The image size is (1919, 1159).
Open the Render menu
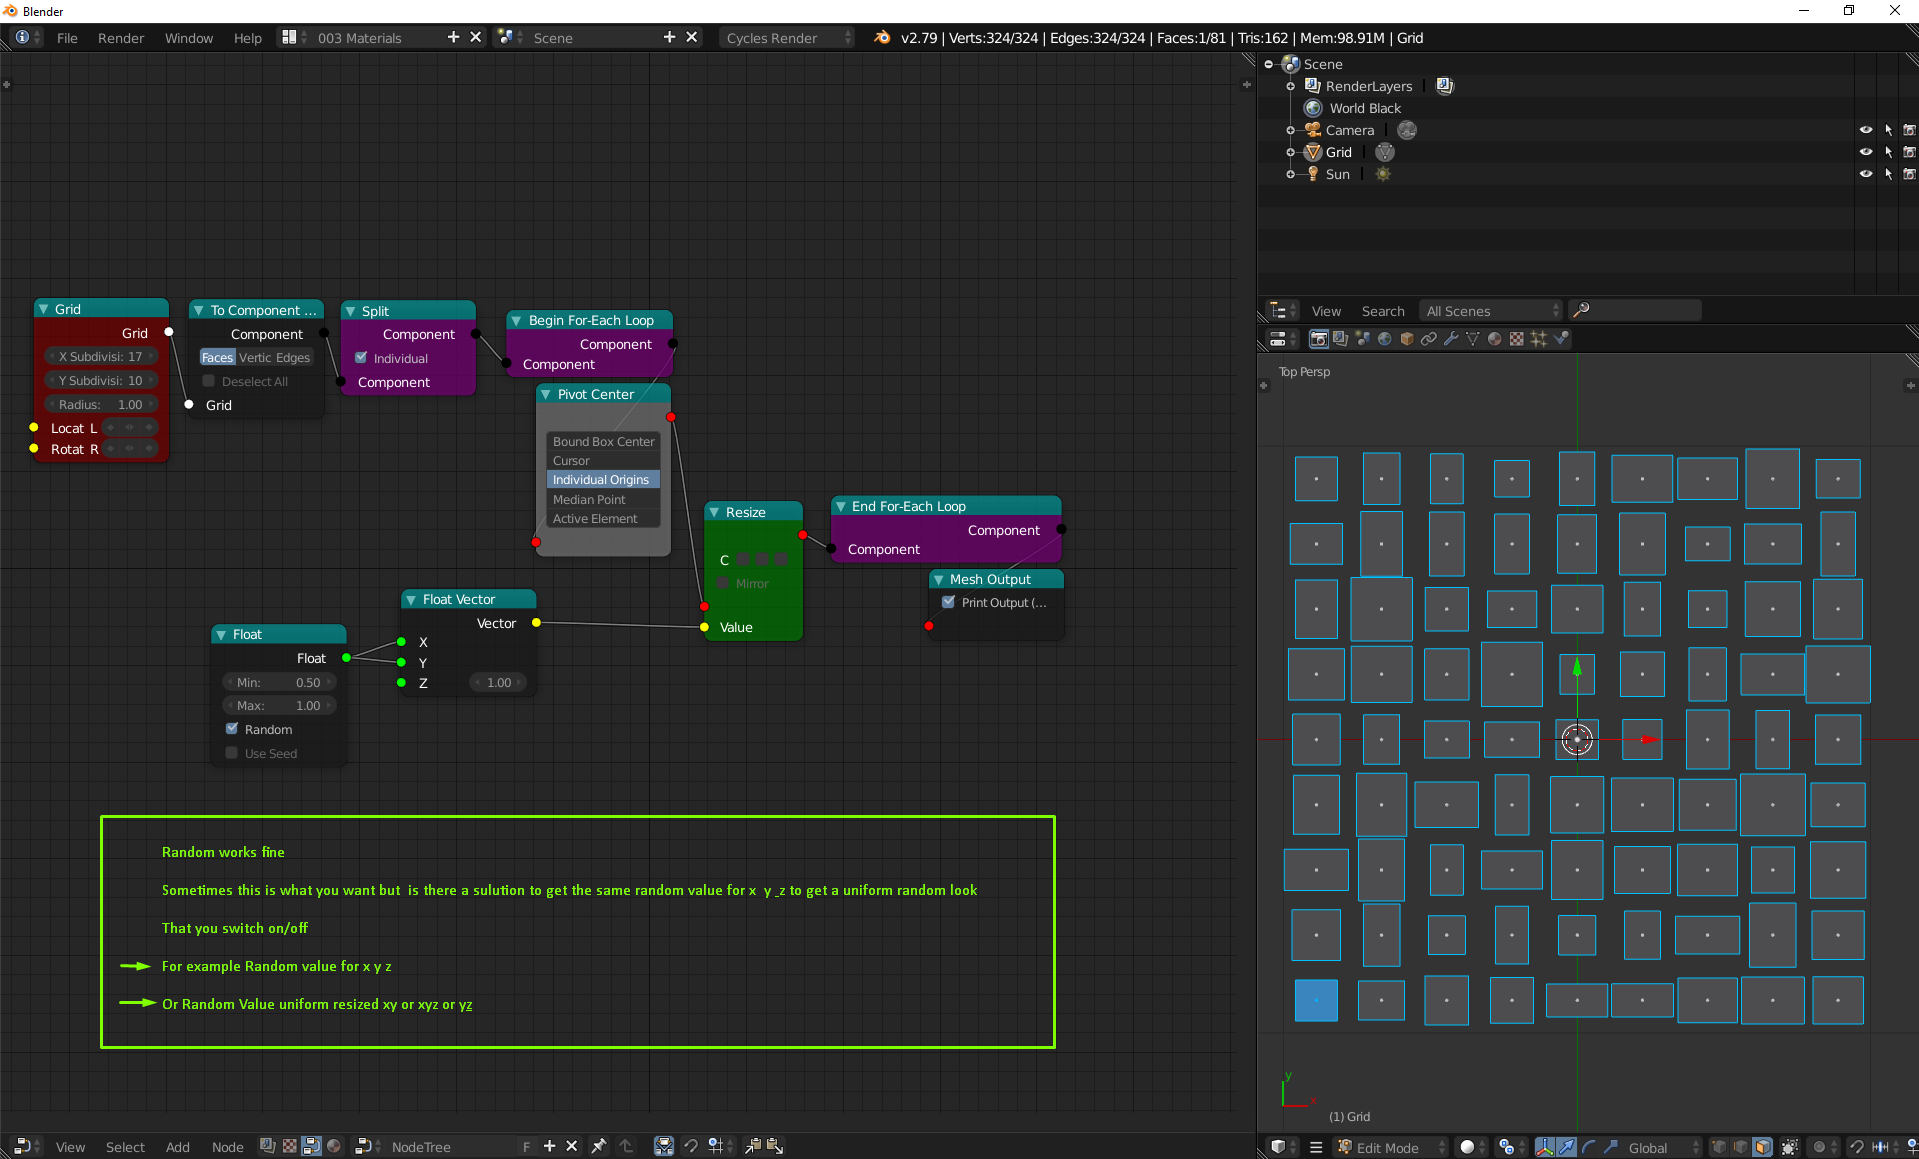[x=121, y=38]
